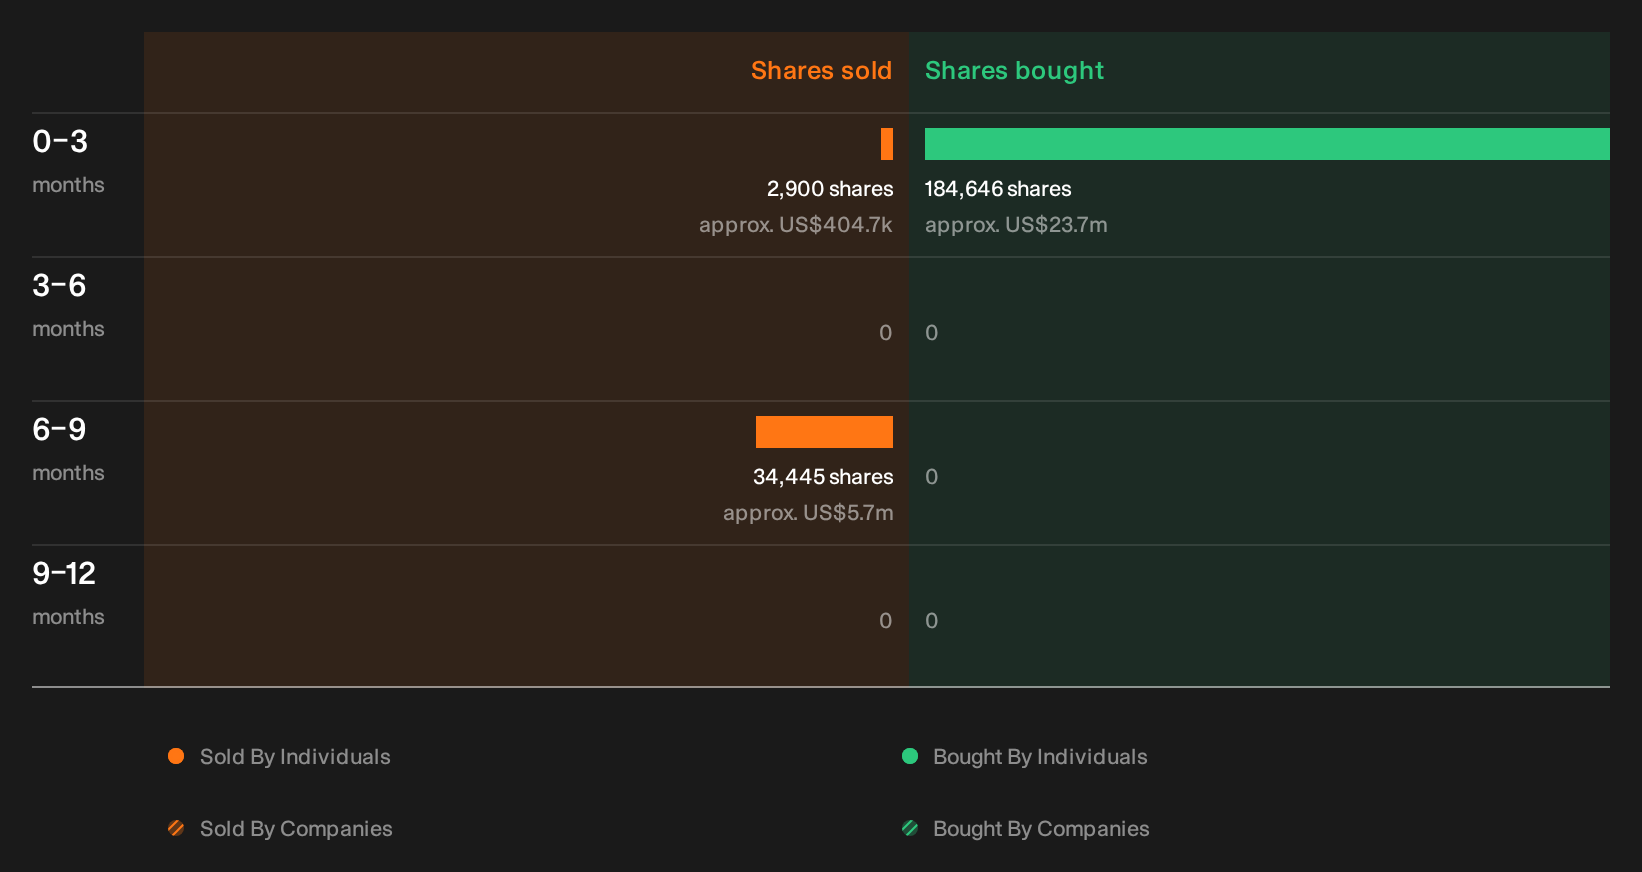Viewport: 1642px width, 872px height.
Task: Click the '3-6' months row label
Action: tap(59, 286)
